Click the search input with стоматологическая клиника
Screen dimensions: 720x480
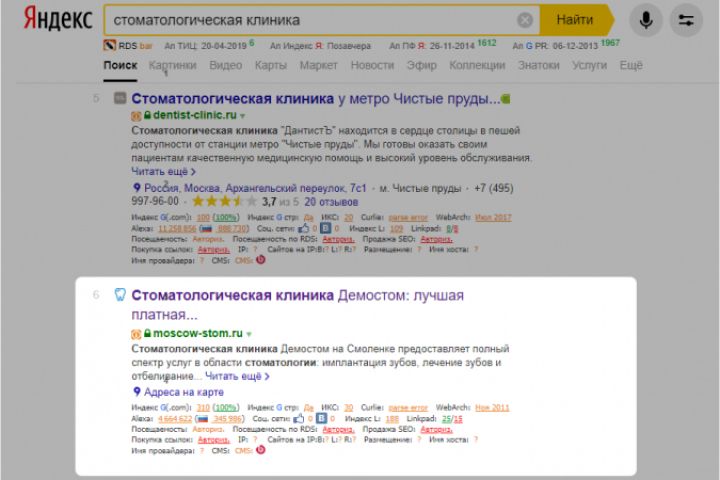(308, 20)
